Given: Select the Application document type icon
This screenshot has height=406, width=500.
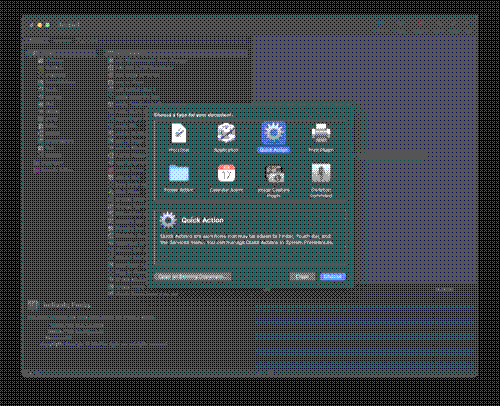Looking at the screenshot, I should coord(226,133).
